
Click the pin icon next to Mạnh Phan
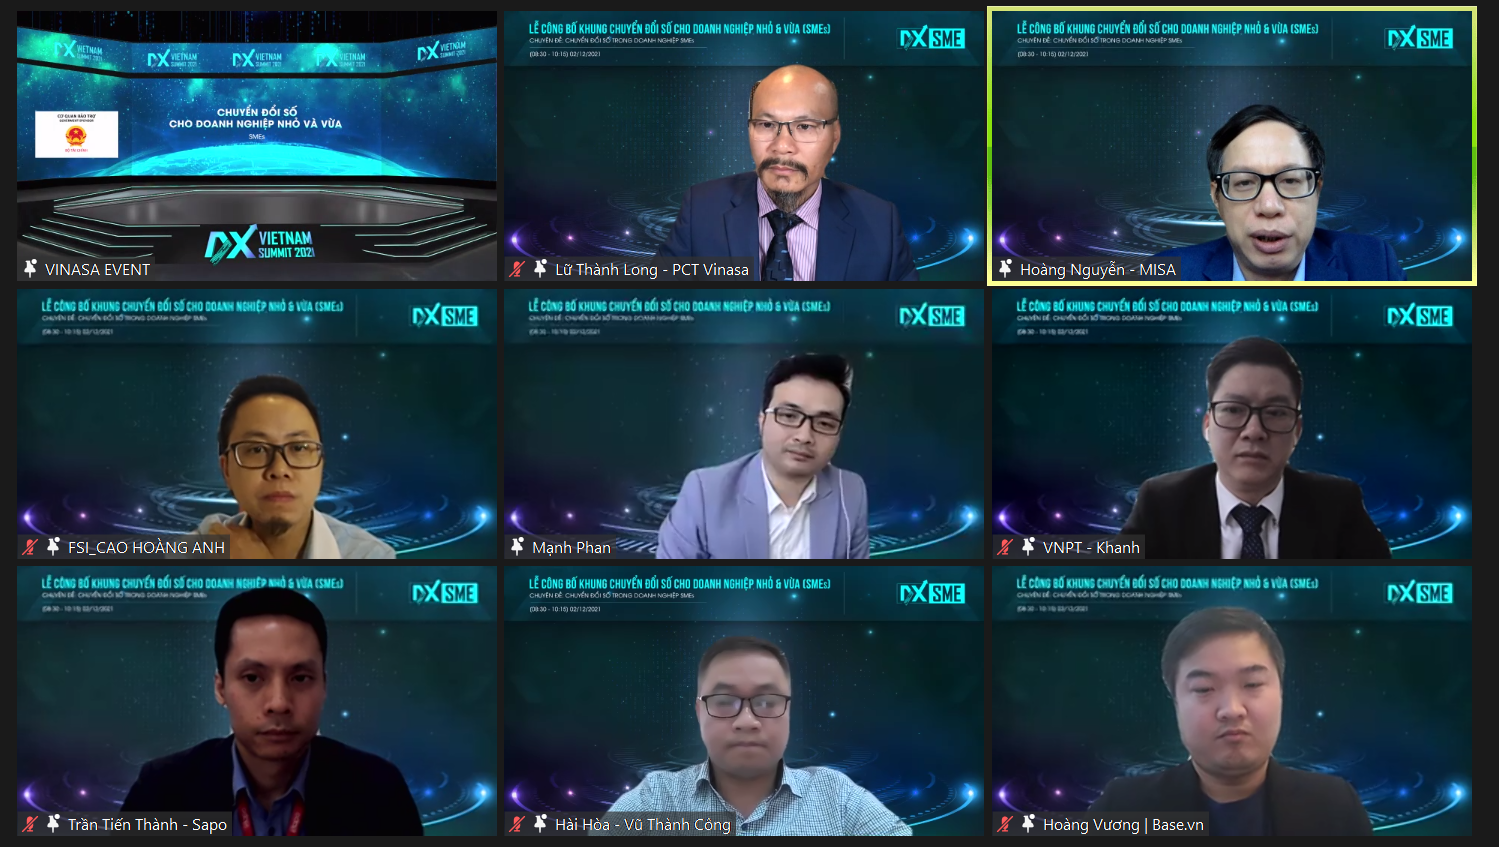[517, 546]
